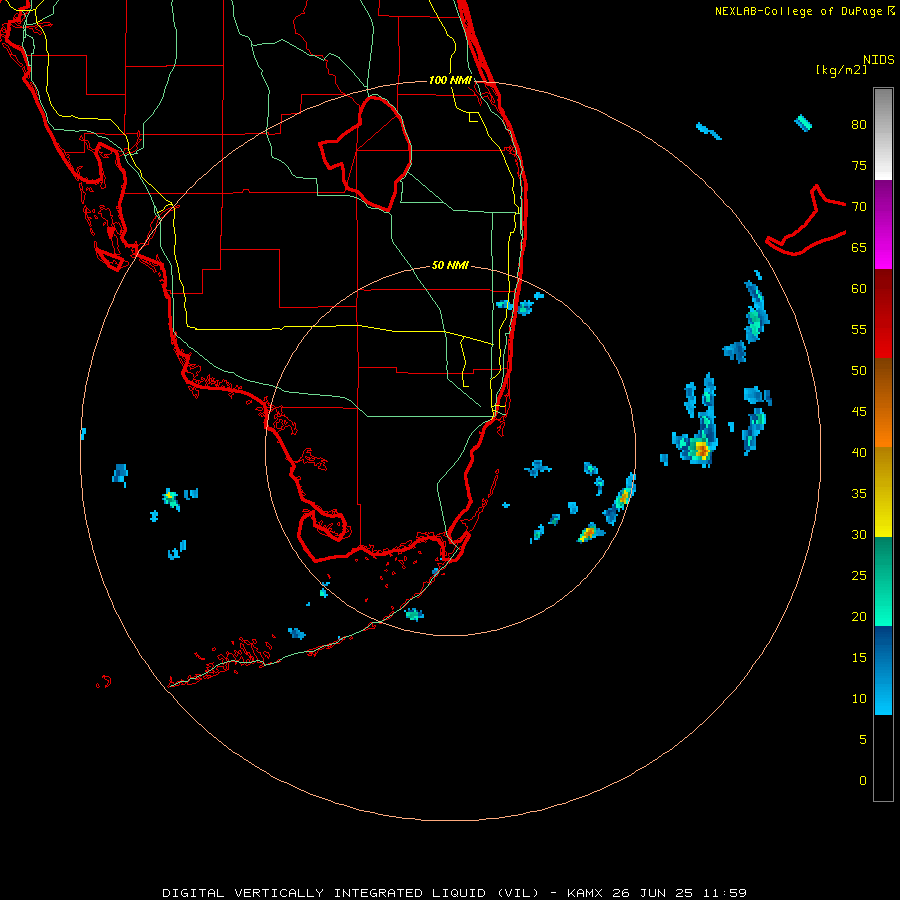Click the 45 value on color scale

pyautogui.click(x=859, y=412)
